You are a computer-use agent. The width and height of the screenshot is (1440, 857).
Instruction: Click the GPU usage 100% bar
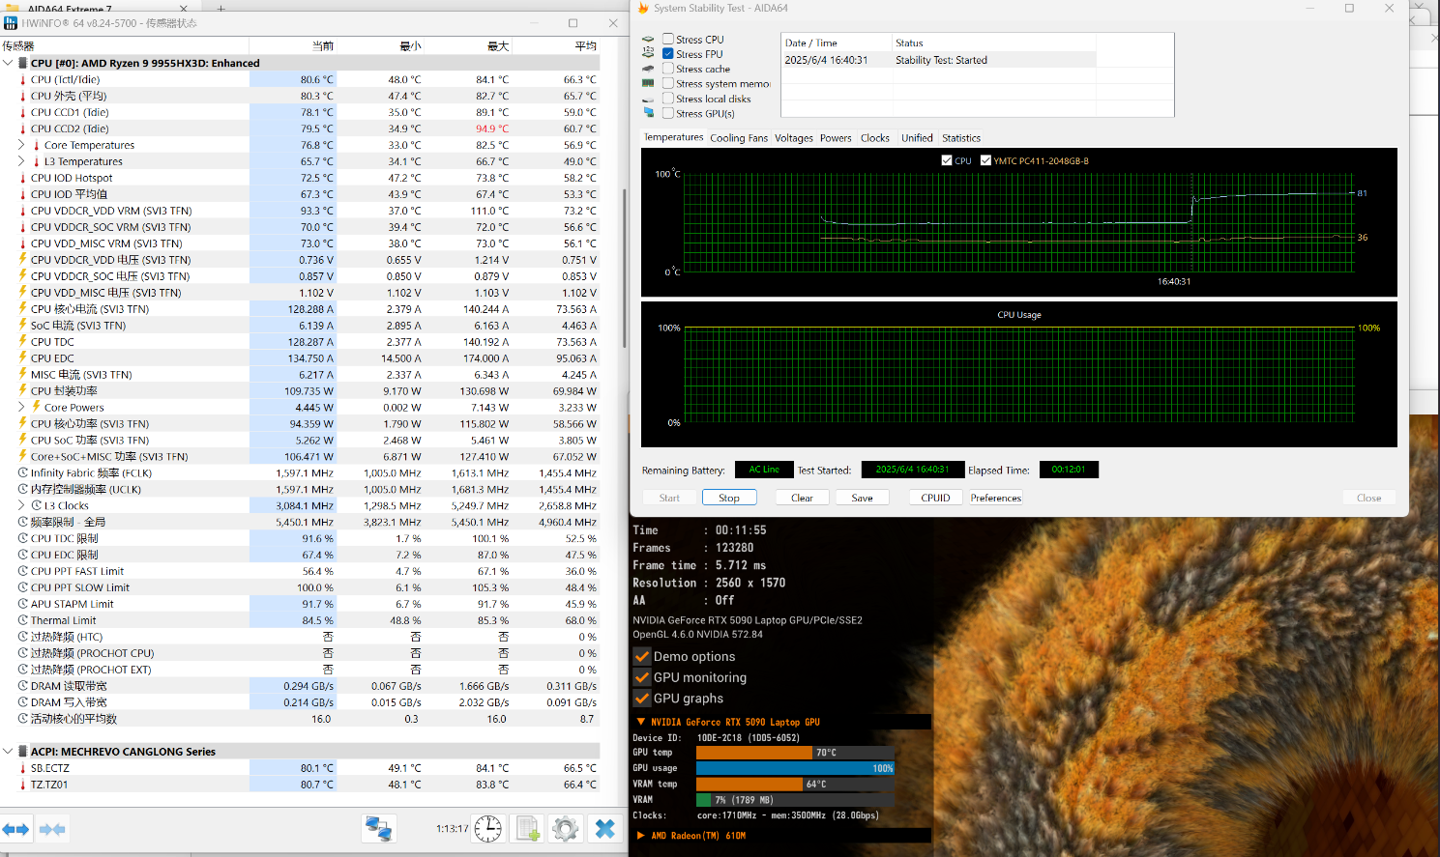coord(794,769)
